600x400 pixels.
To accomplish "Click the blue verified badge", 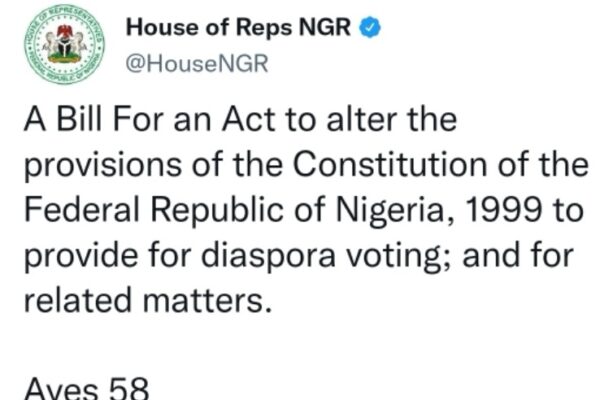I will click(x=370, y=27).
